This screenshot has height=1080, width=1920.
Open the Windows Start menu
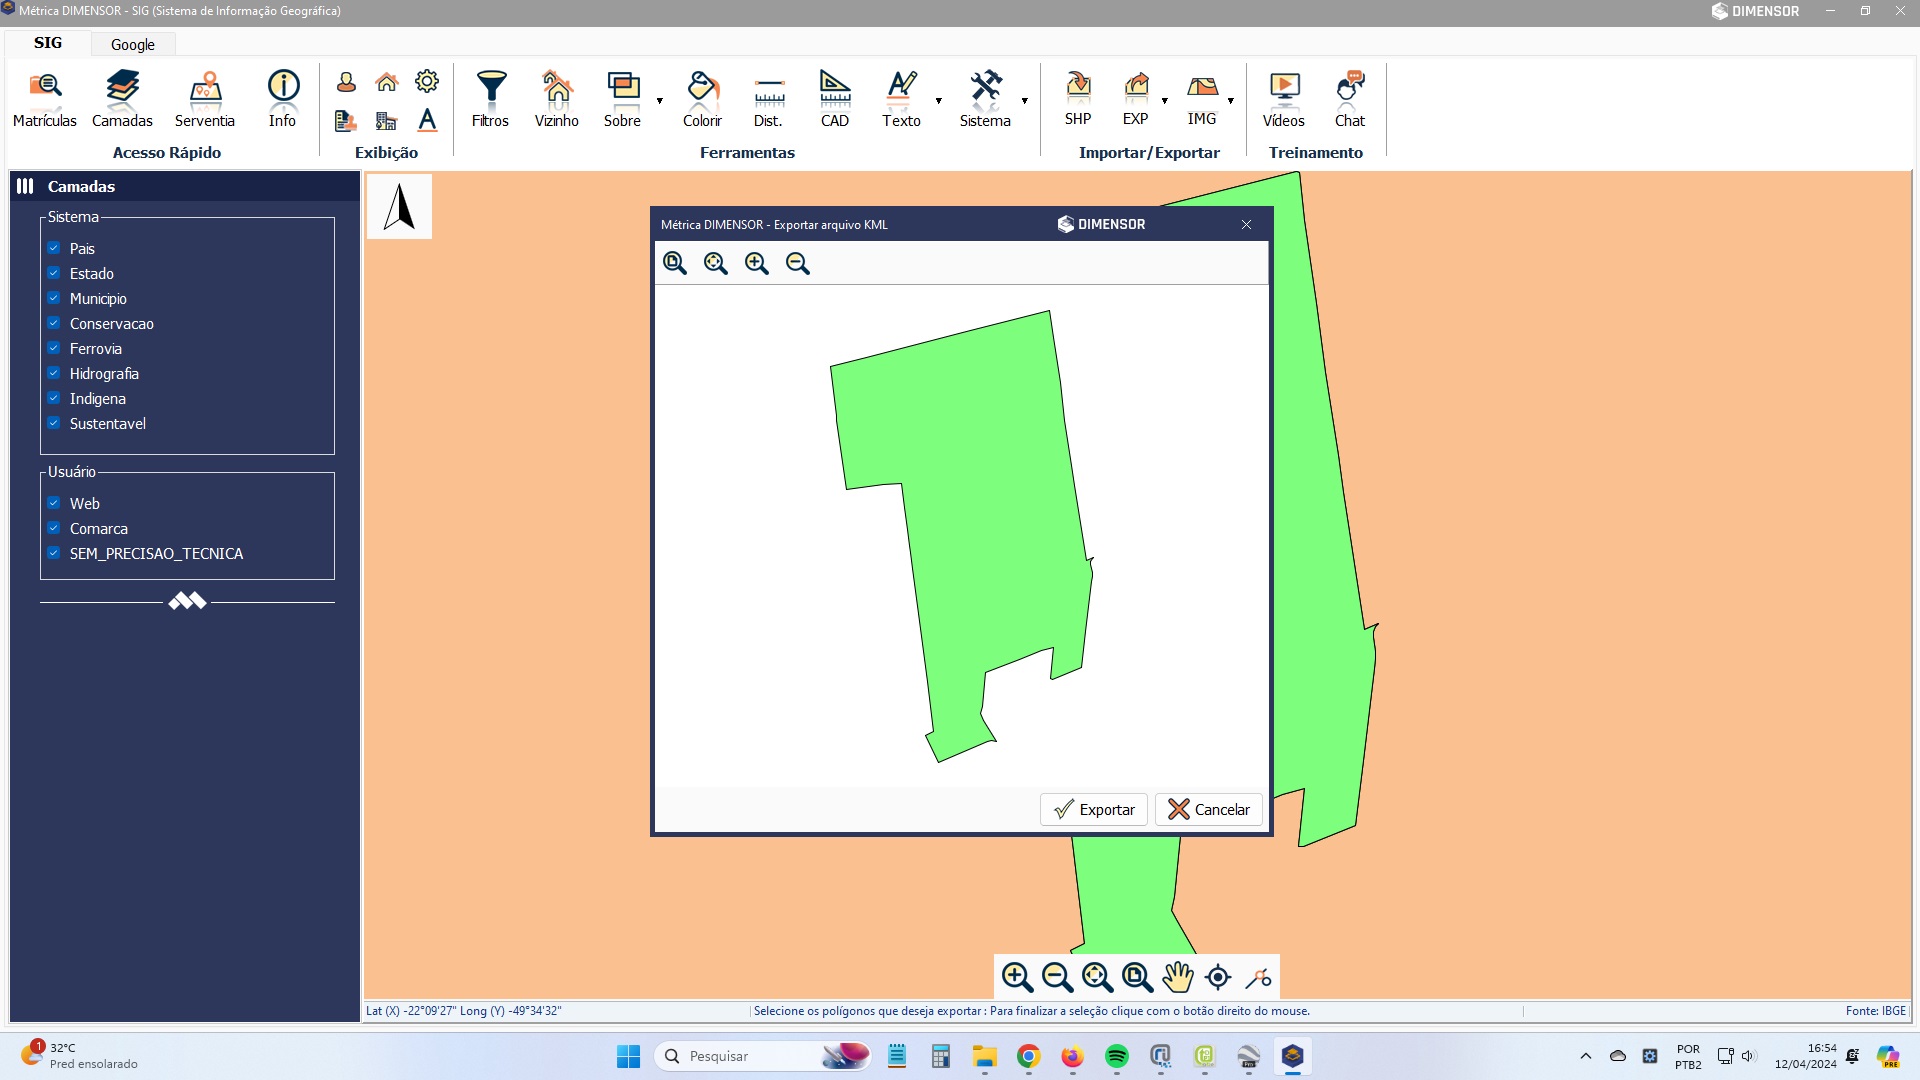pos(629,1056)
